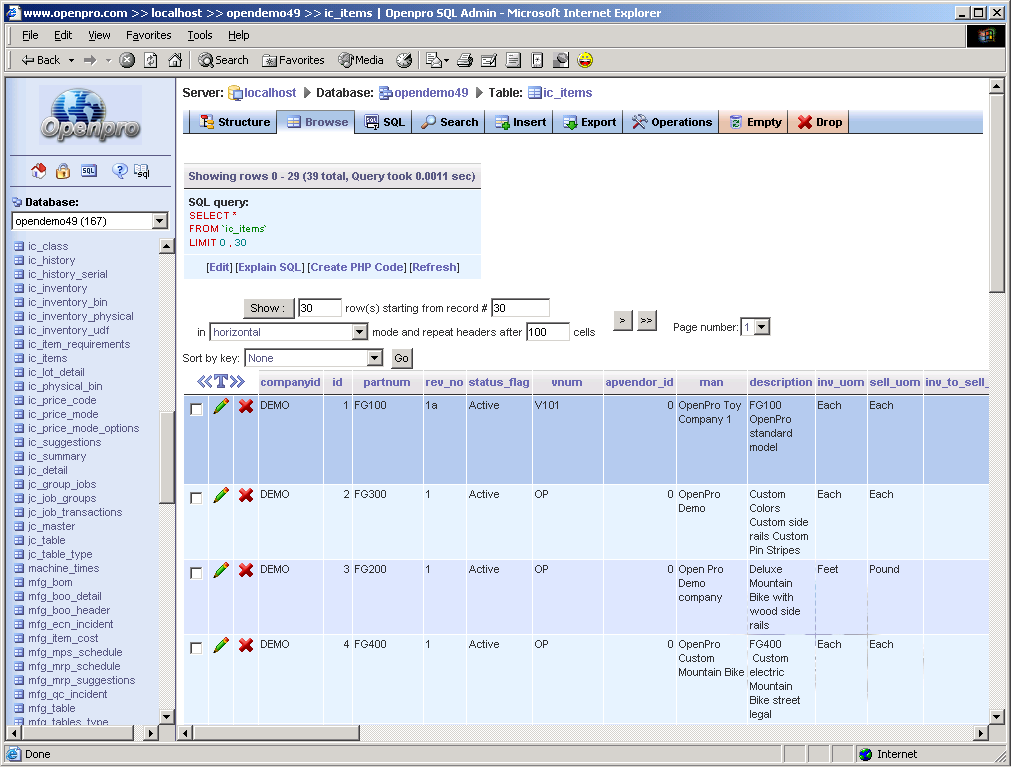Click the full texts toggle icon in table header

tap(221, 382)
